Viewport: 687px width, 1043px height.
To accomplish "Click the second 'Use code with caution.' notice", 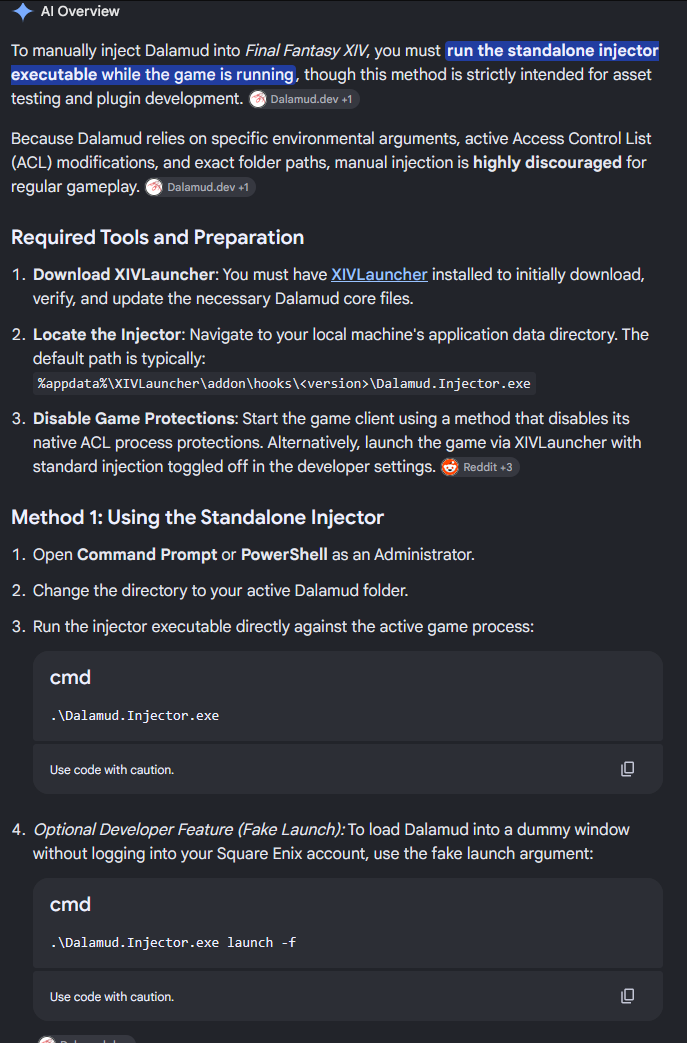I will pyautogui.click(x=112, y=996).
